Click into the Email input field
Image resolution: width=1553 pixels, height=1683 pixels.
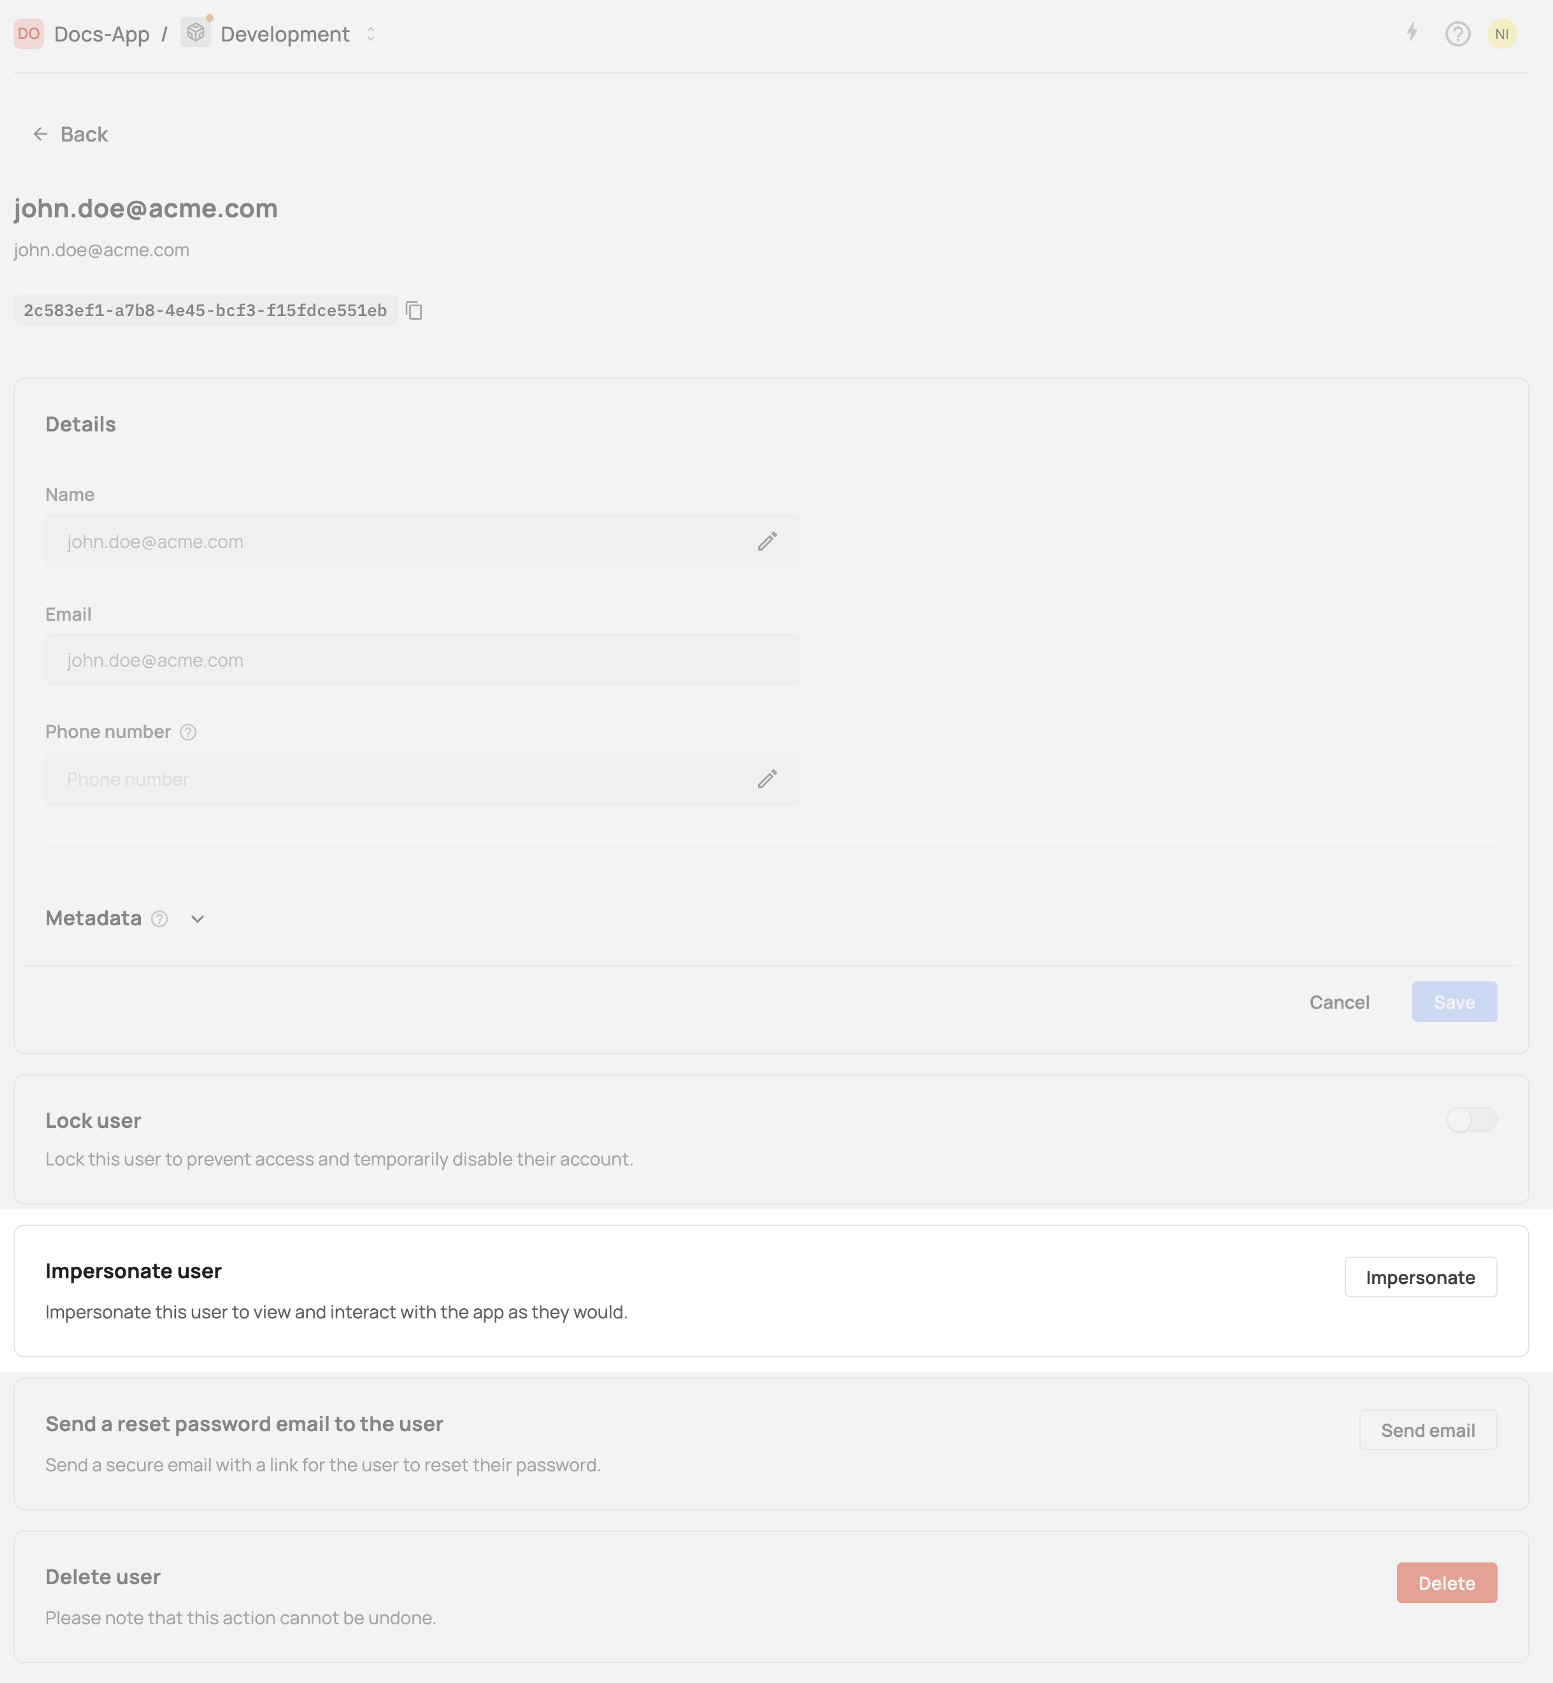[421, 660]
